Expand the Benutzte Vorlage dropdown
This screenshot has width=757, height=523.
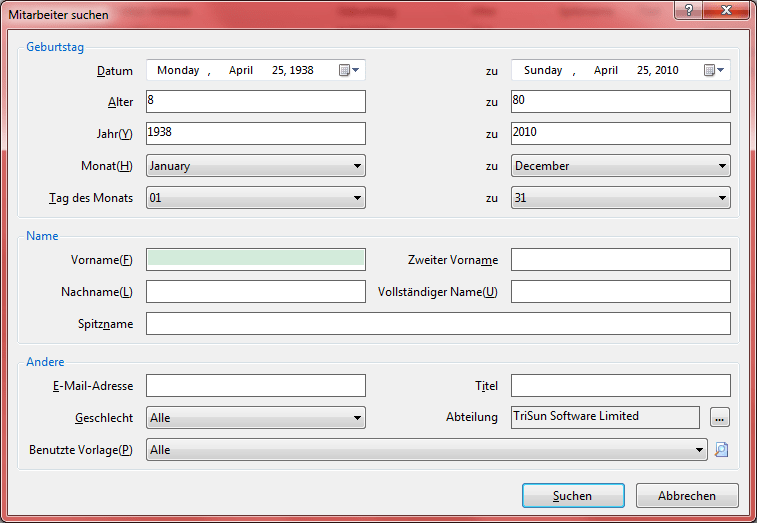(427, 450)
